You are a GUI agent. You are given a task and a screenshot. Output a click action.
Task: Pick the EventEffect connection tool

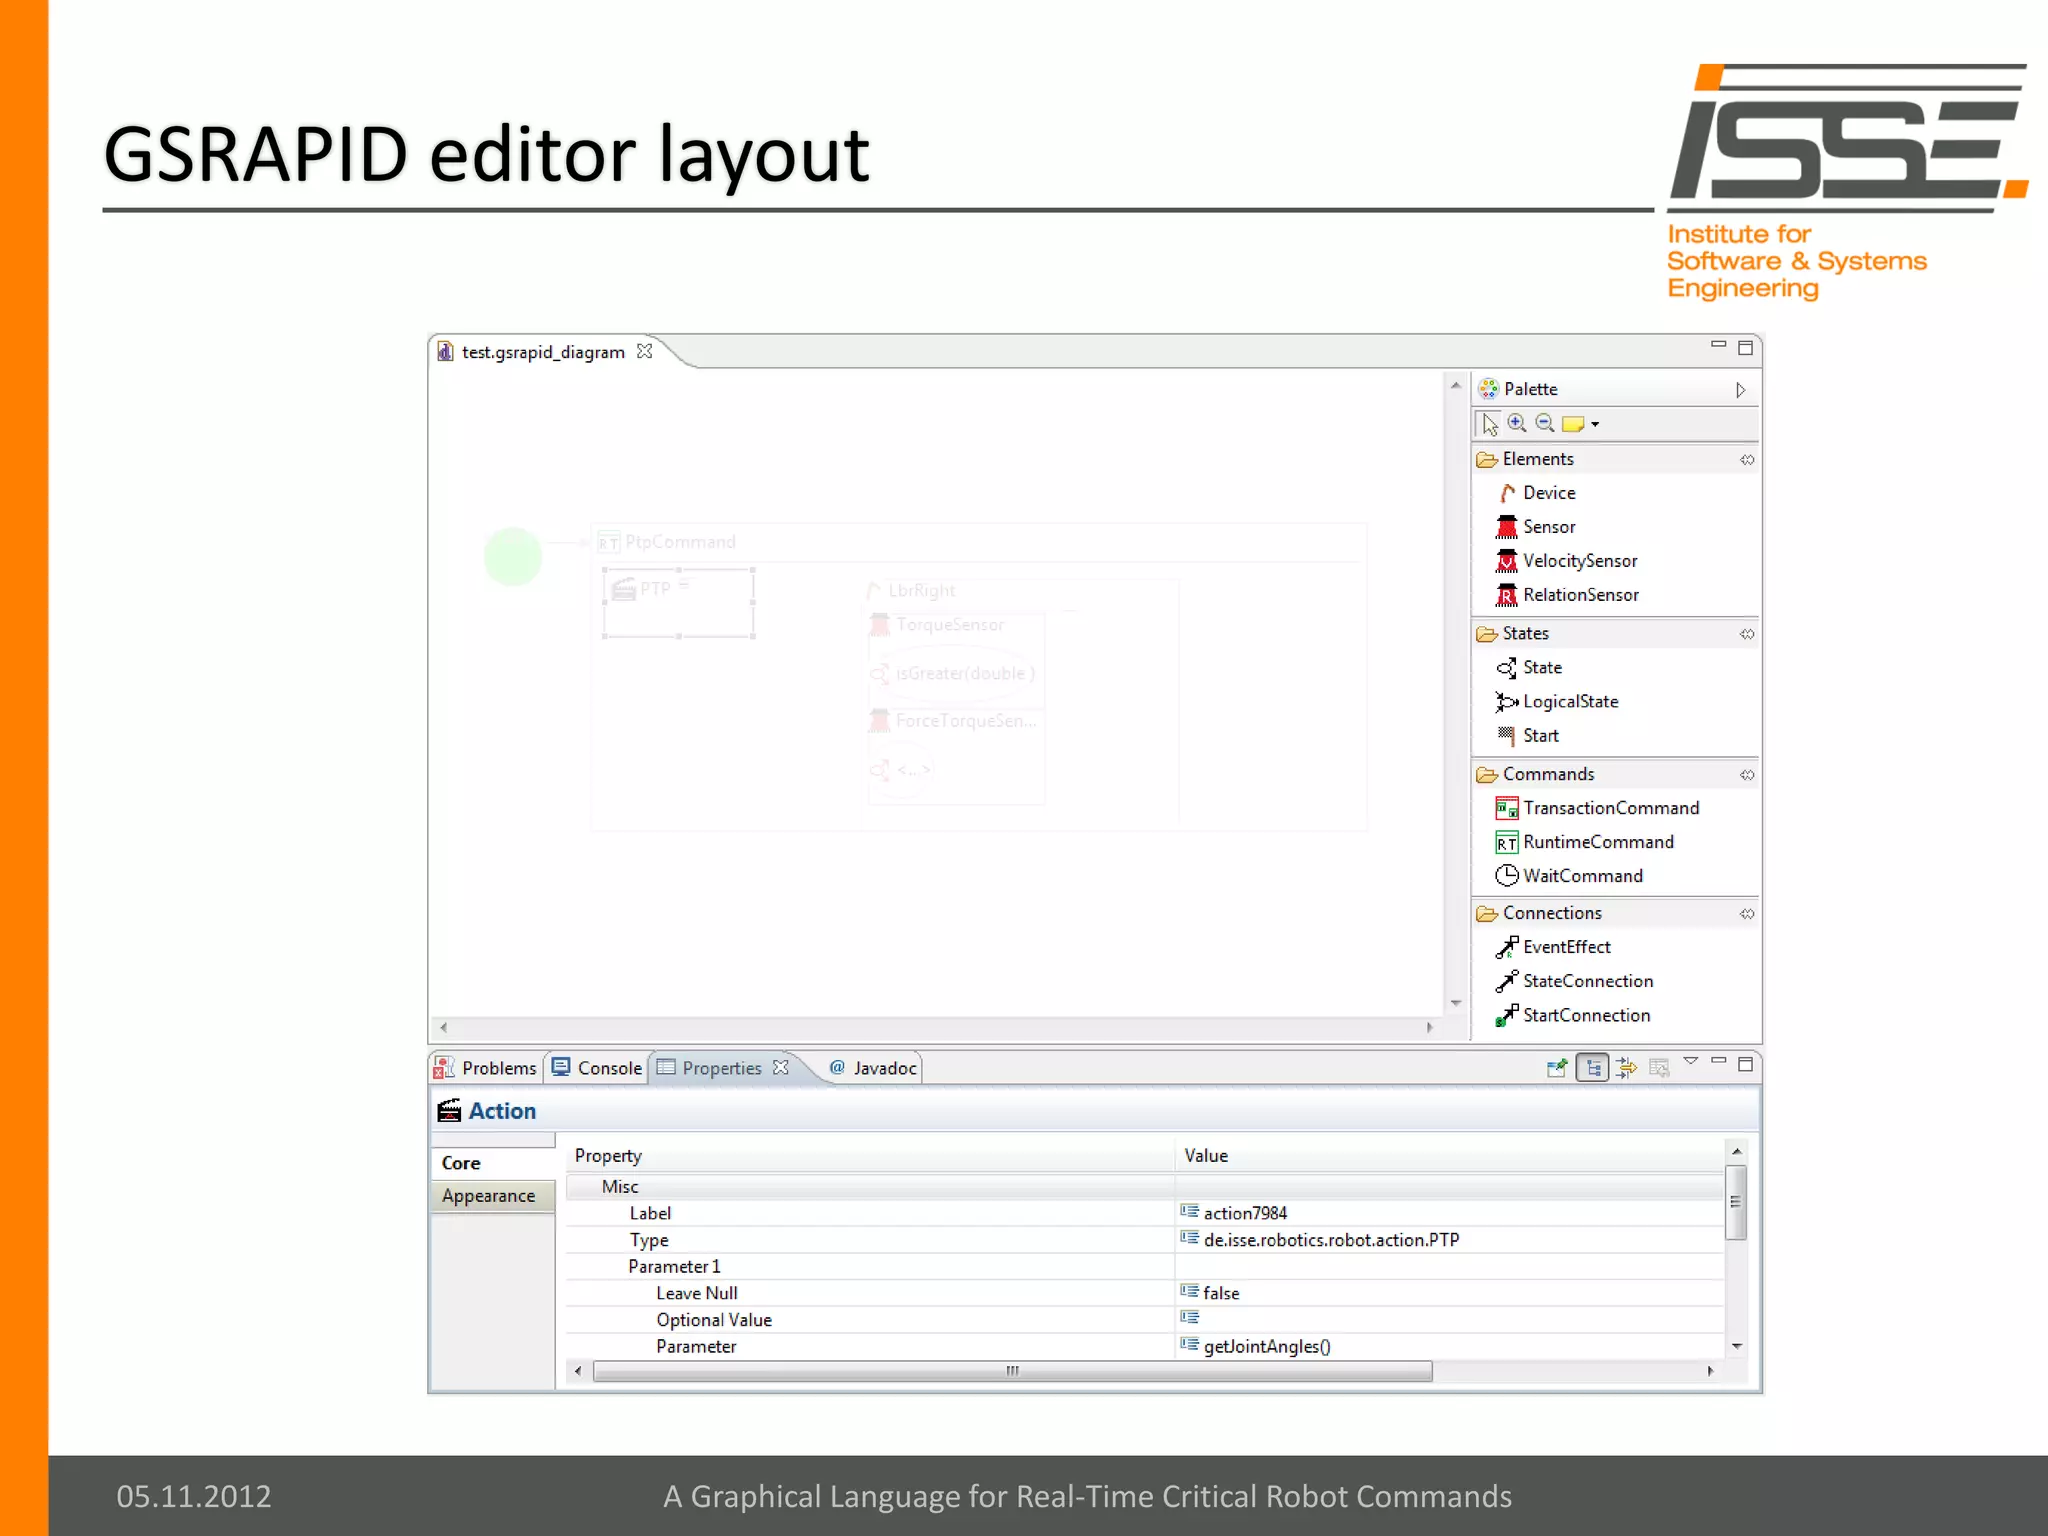(x=1553, y=947)
